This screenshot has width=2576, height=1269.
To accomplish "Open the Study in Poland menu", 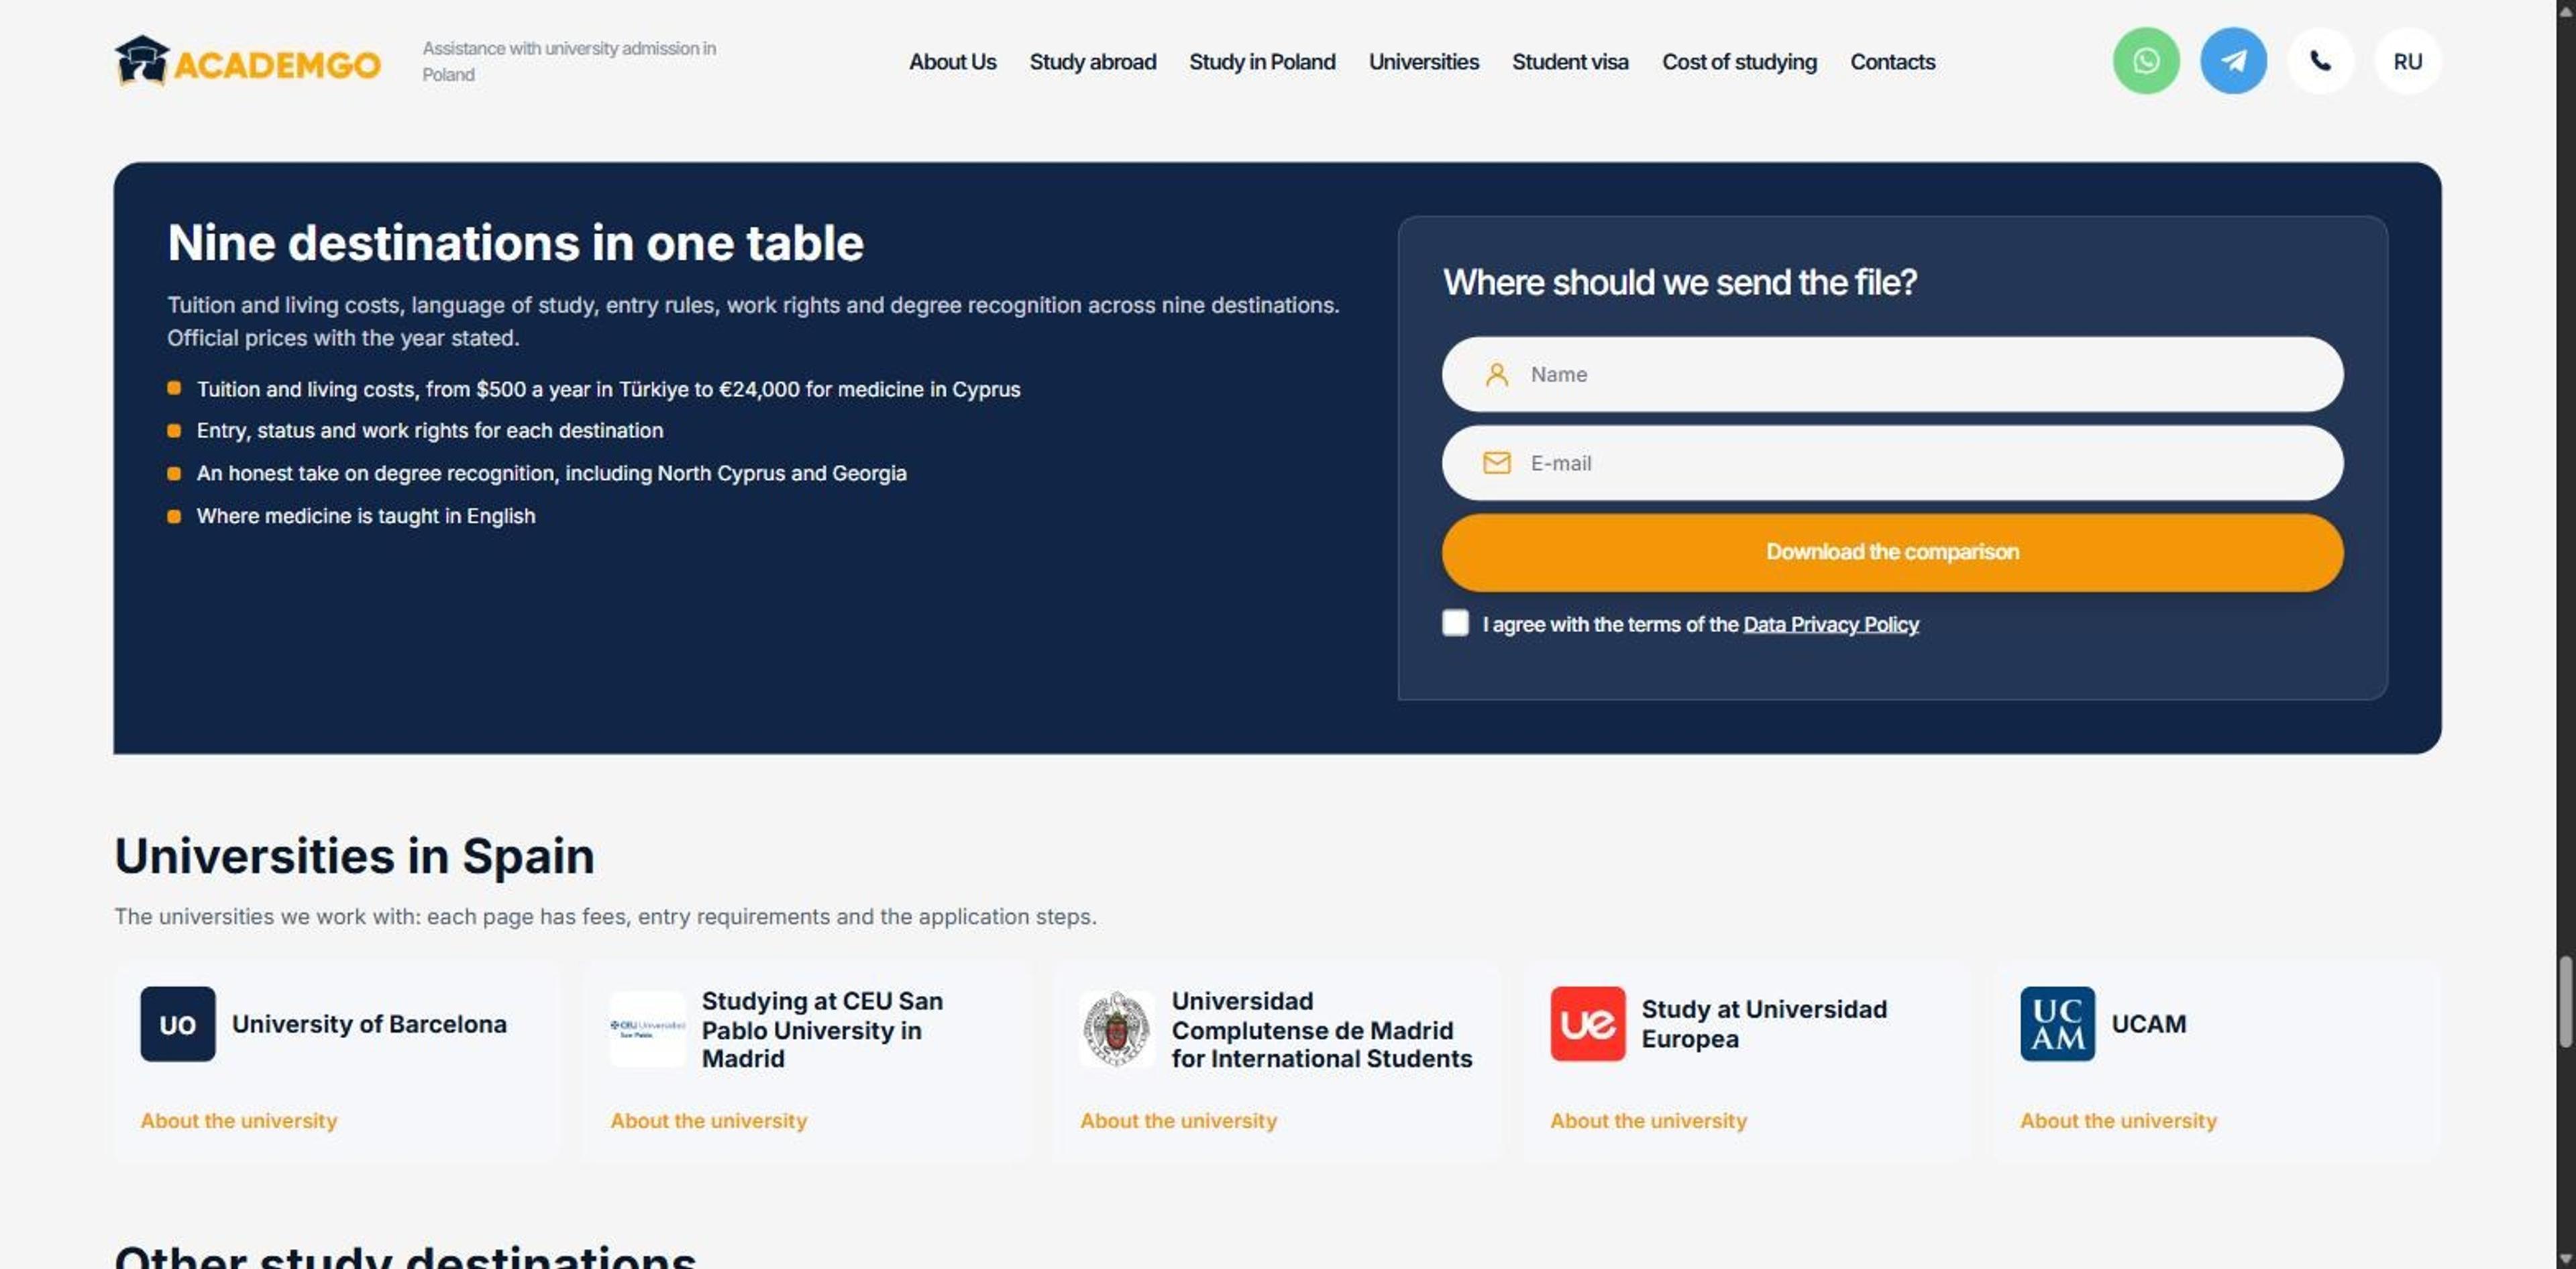I will (x=1262, y=62).
